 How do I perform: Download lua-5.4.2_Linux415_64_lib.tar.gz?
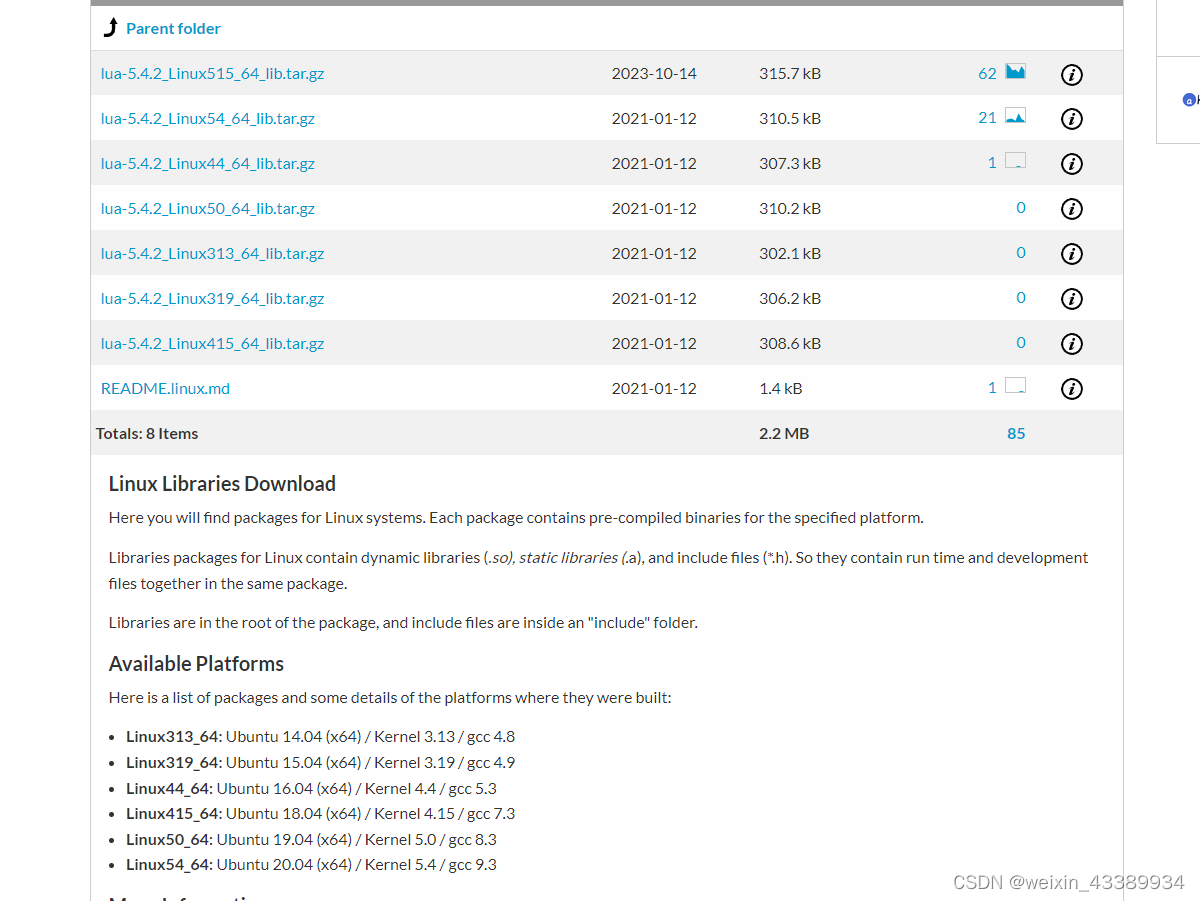(x=212, y=344)
